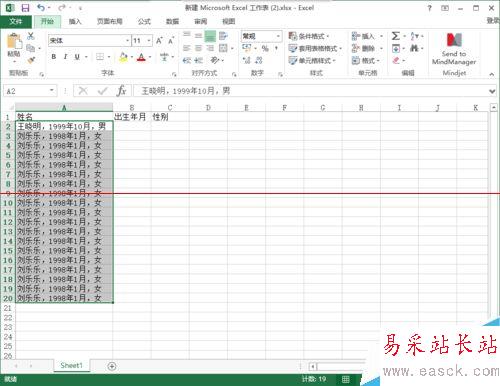Add a new sheet with plus icon
The width and height of the screenshot is (500, 386).
tap(112, 366)
